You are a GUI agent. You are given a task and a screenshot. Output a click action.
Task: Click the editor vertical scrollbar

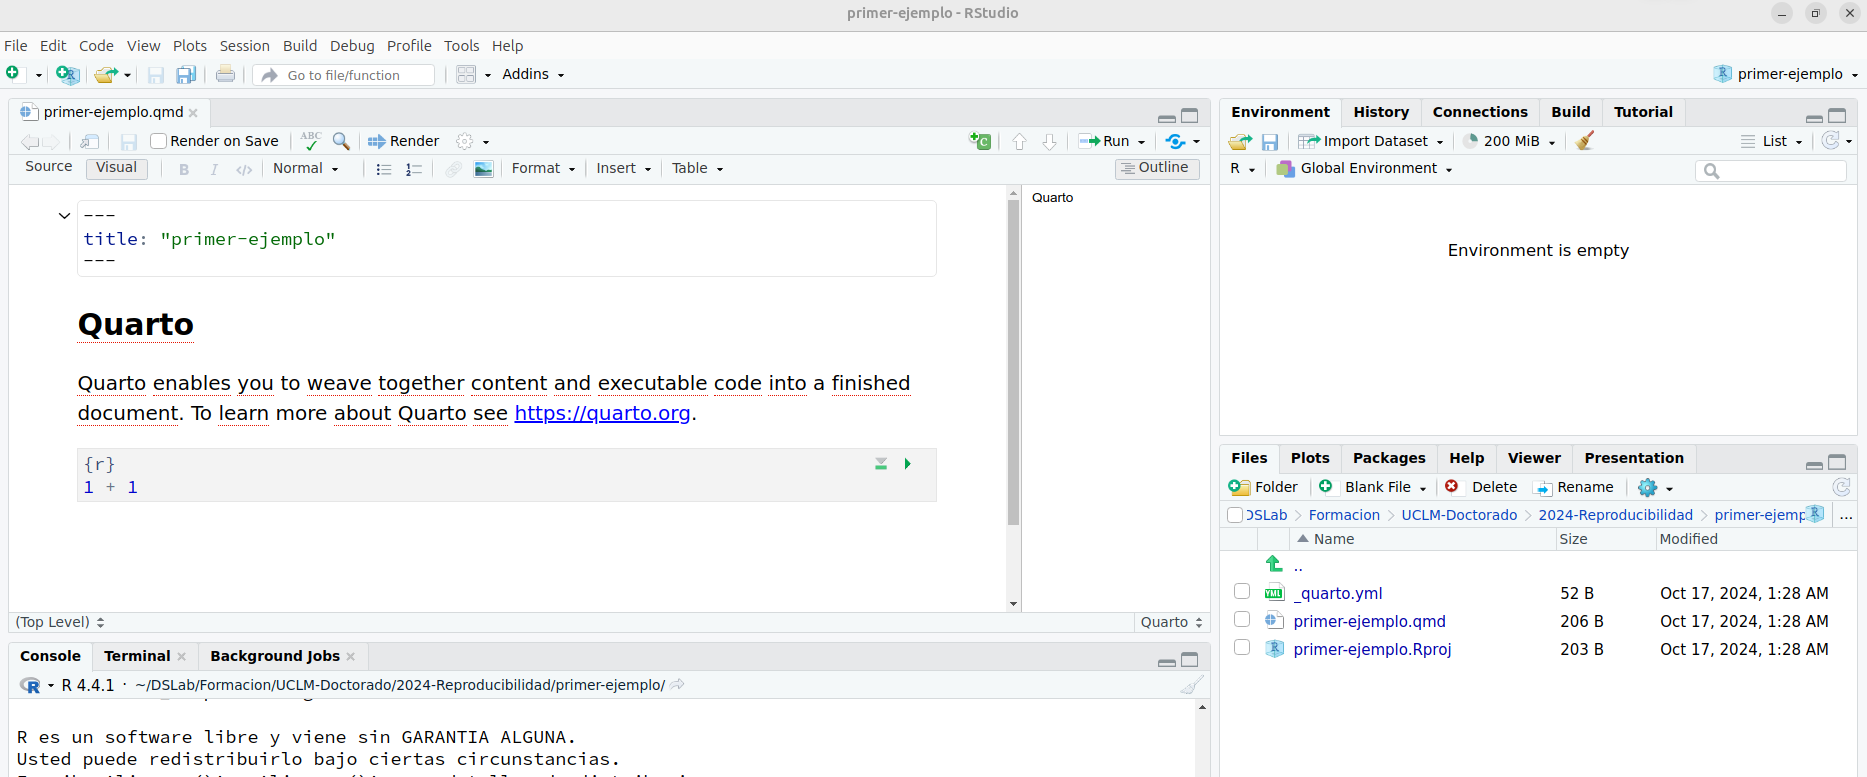[1013, 360]
